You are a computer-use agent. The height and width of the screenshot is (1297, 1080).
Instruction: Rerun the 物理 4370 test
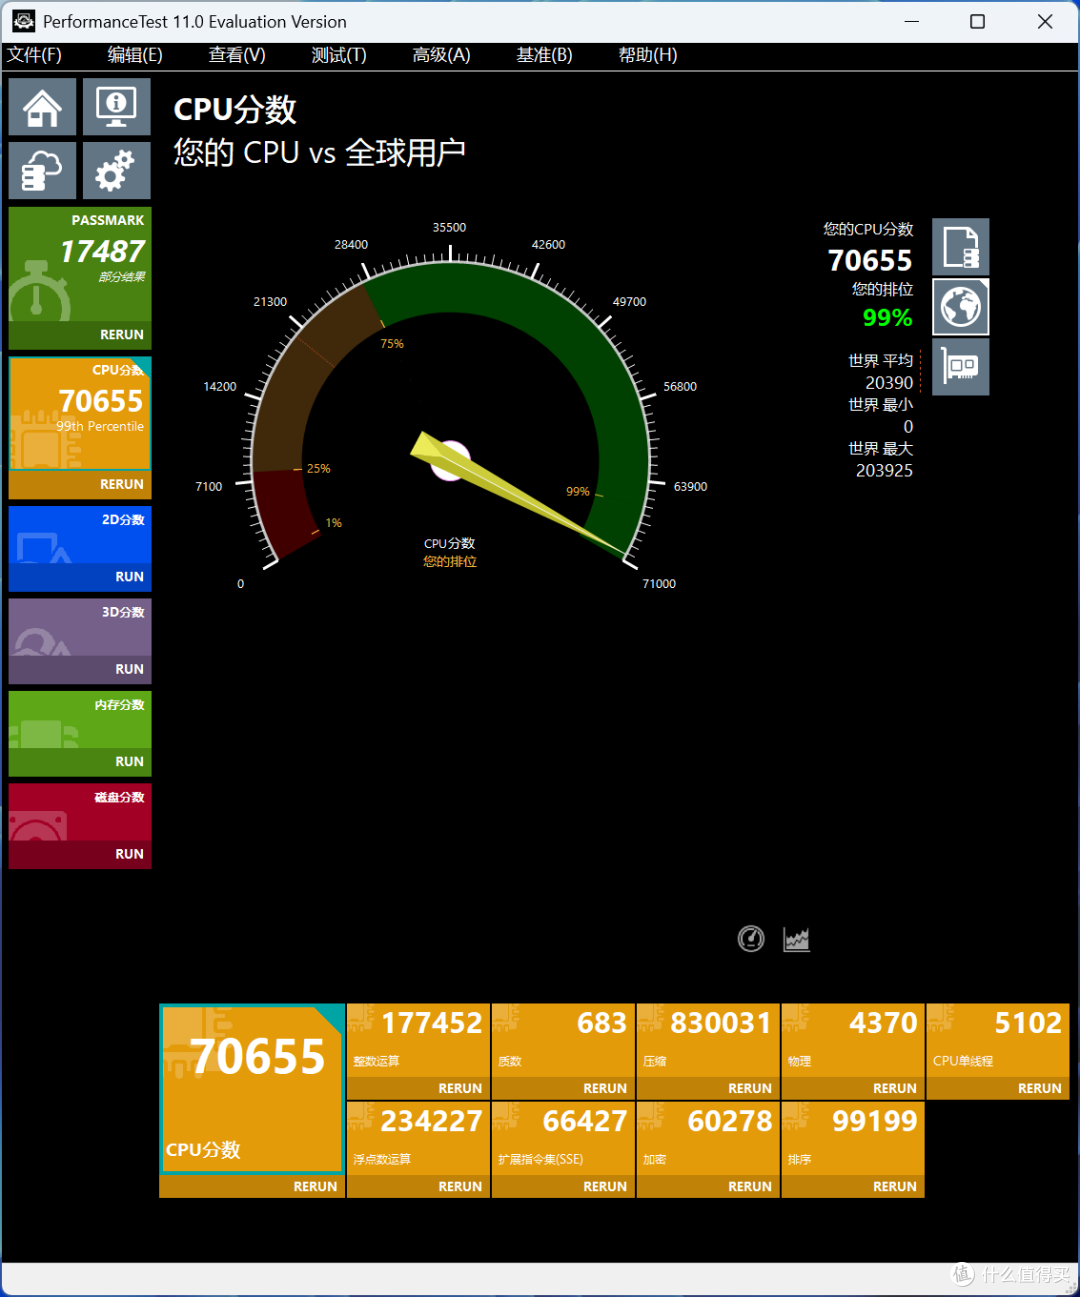(853, 1089)
